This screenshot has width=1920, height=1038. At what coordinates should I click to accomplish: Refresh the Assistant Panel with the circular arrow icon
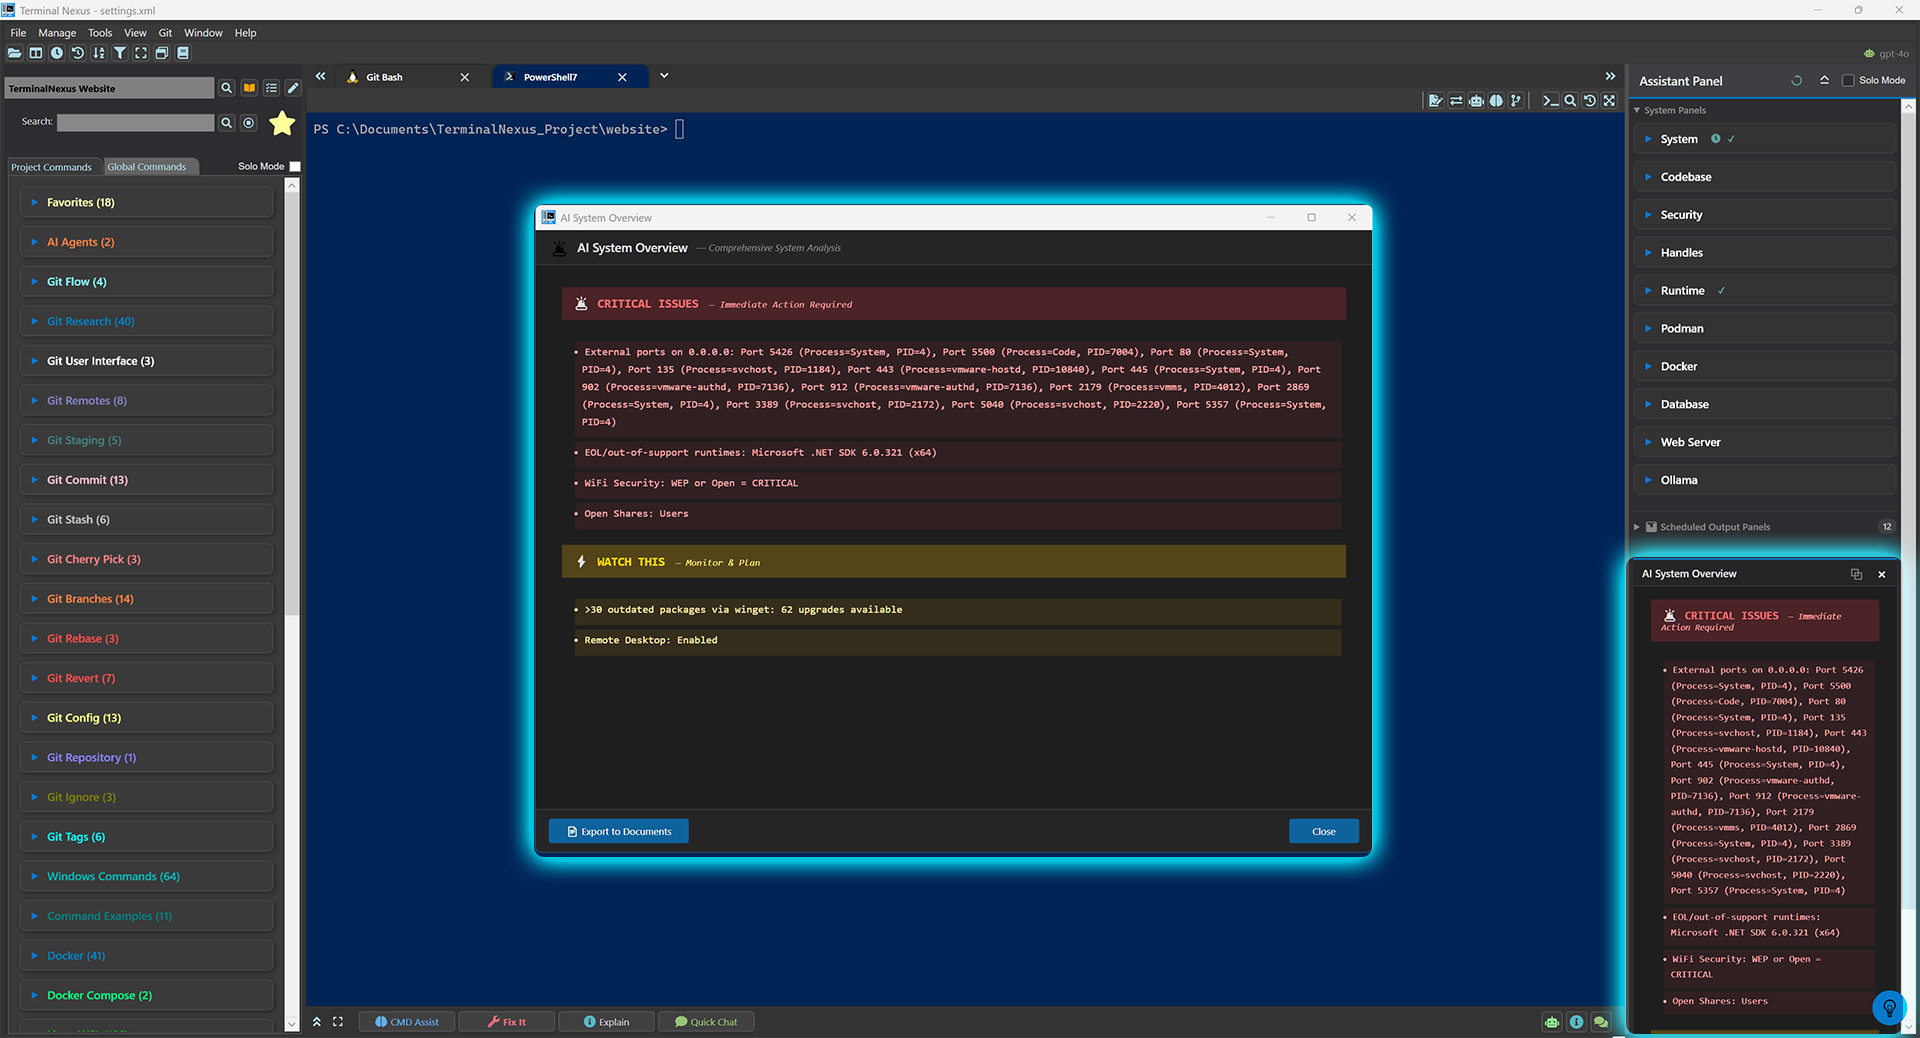pos(1796,80)
